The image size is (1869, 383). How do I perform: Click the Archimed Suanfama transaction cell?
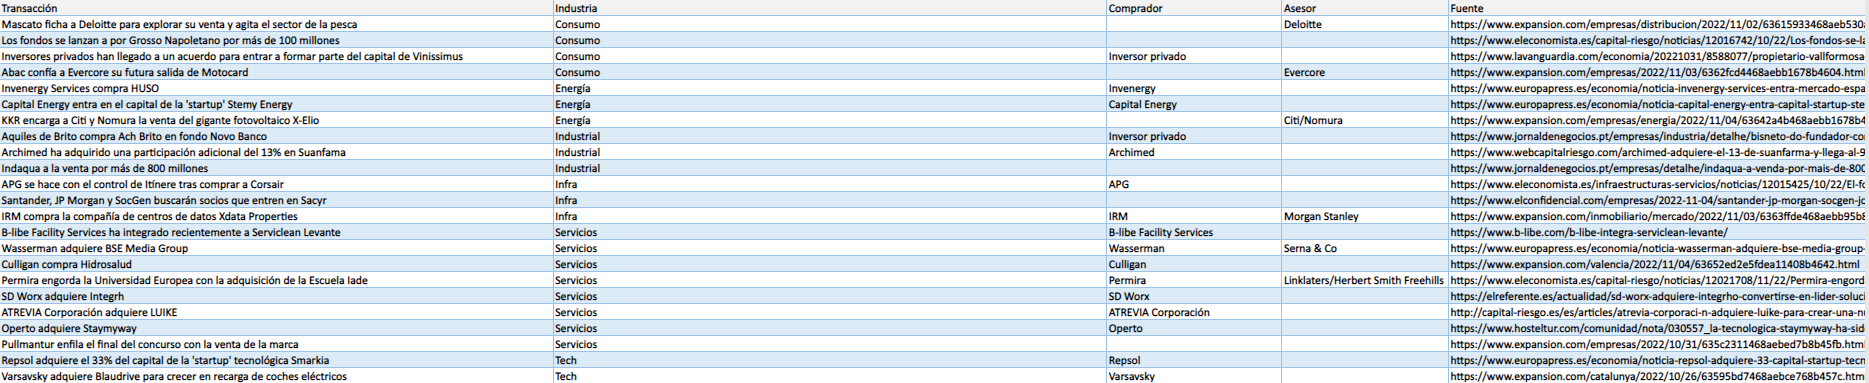(x=277, y=152)
